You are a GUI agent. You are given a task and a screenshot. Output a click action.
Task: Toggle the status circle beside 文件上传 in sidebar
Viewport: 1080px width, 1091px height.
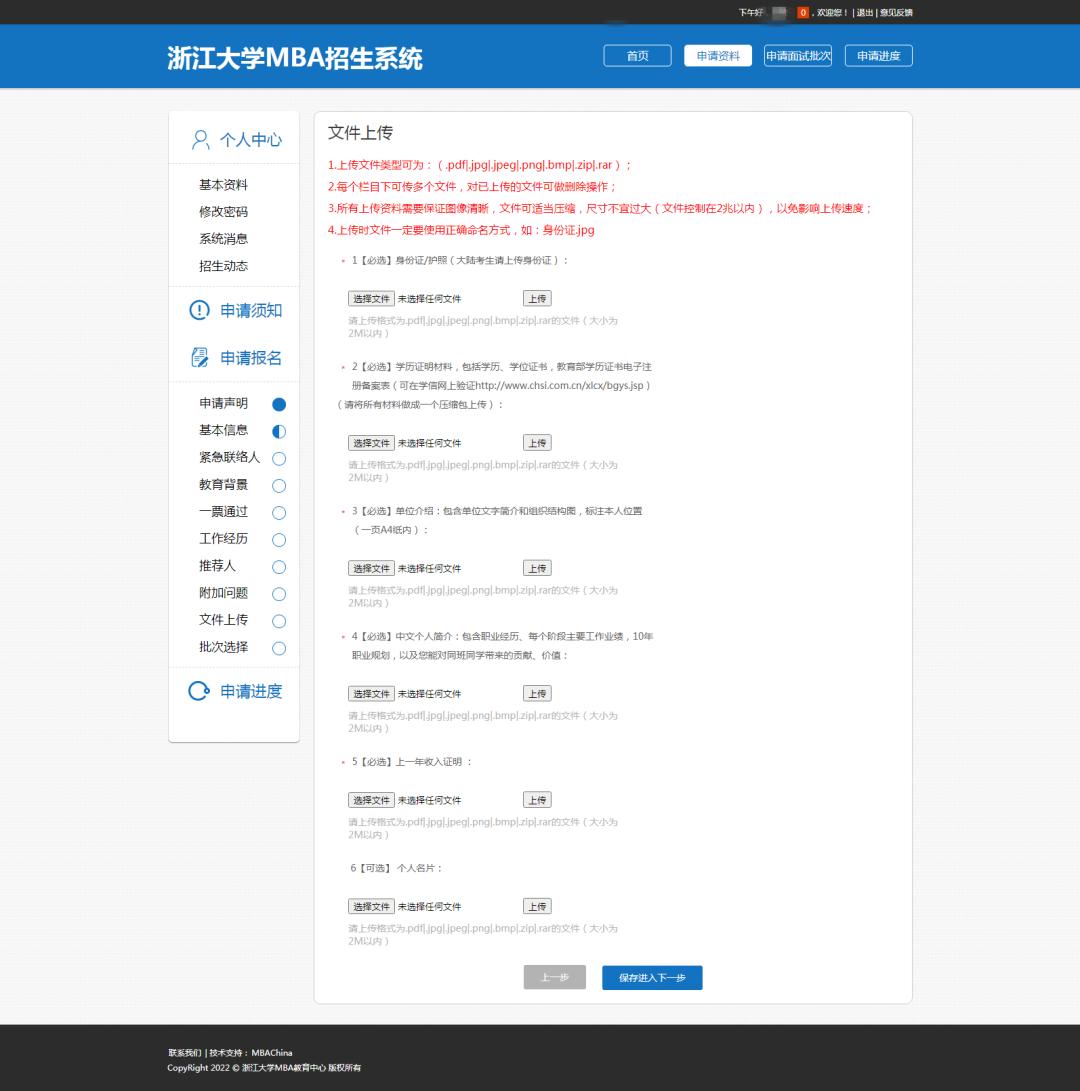(278, 620)
